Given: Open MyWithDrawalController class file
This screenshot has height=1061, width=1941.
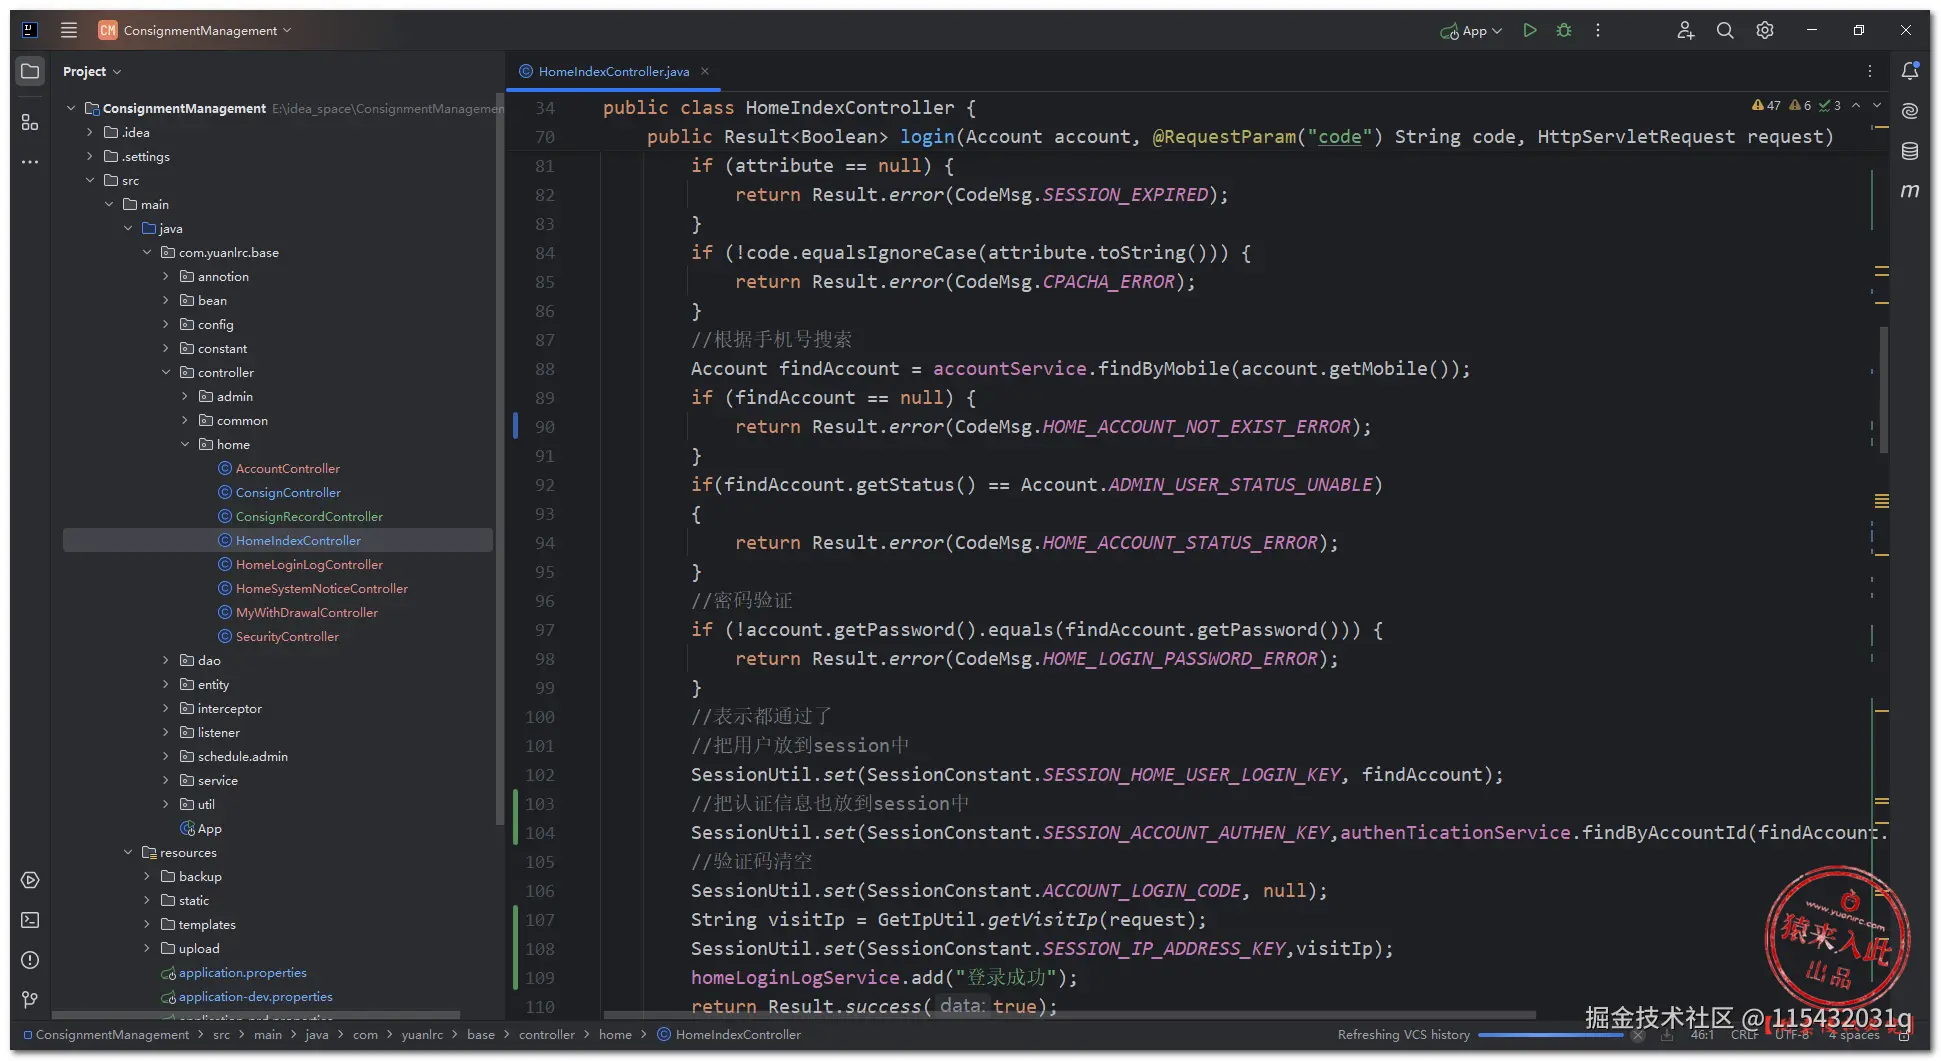Looking at the screenshot, I should tap(307, 612).
